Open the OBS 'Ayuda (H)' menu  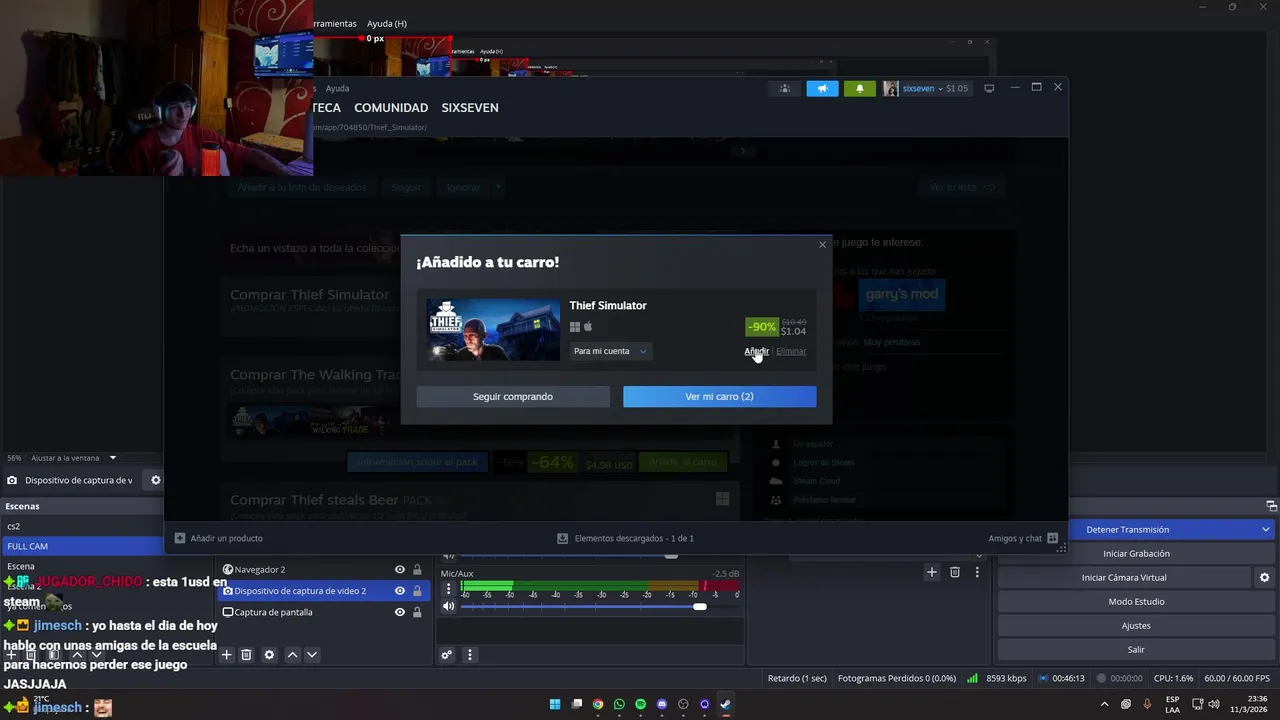click(387, 23)
